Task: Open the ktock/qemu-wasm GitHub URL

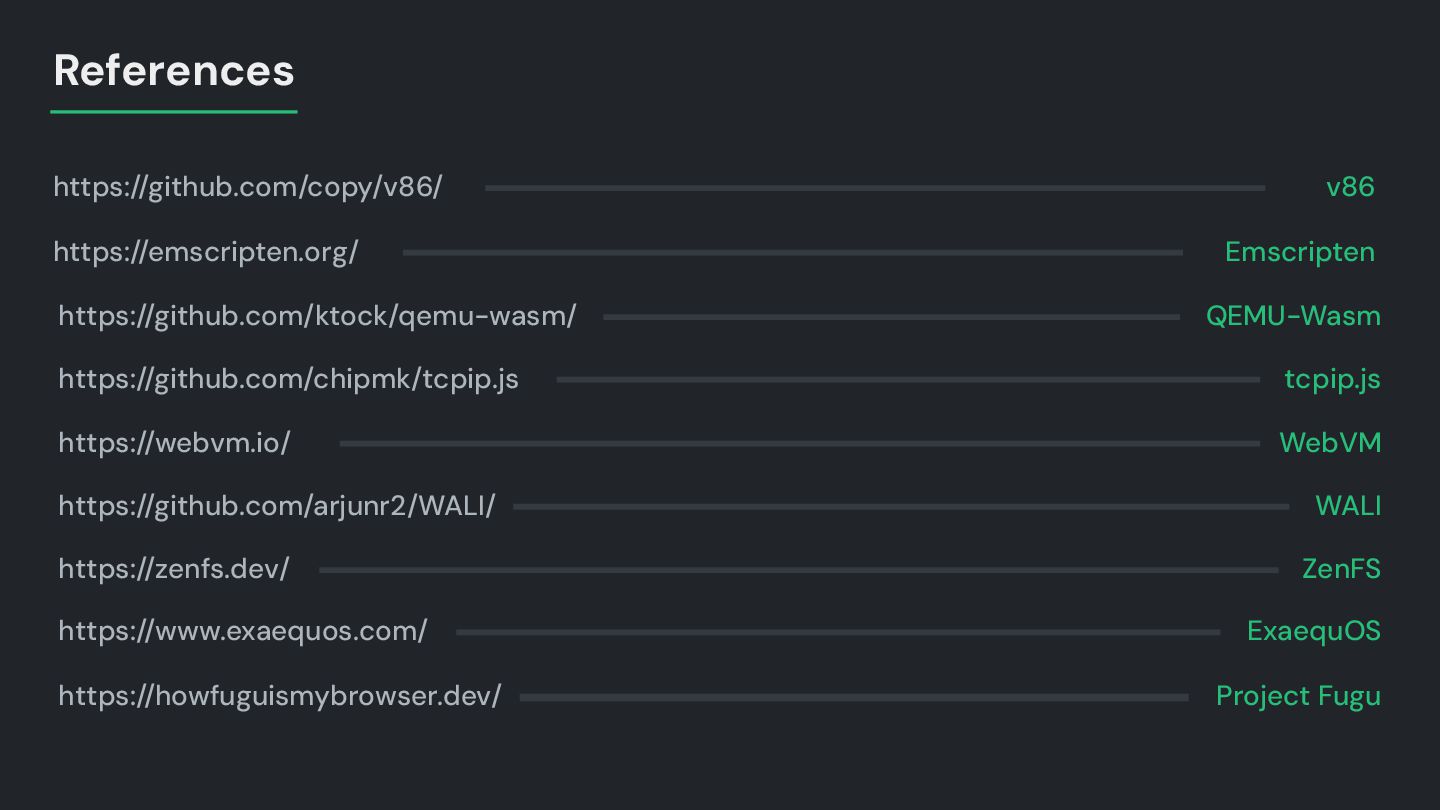Action: [x=317, y=316]
